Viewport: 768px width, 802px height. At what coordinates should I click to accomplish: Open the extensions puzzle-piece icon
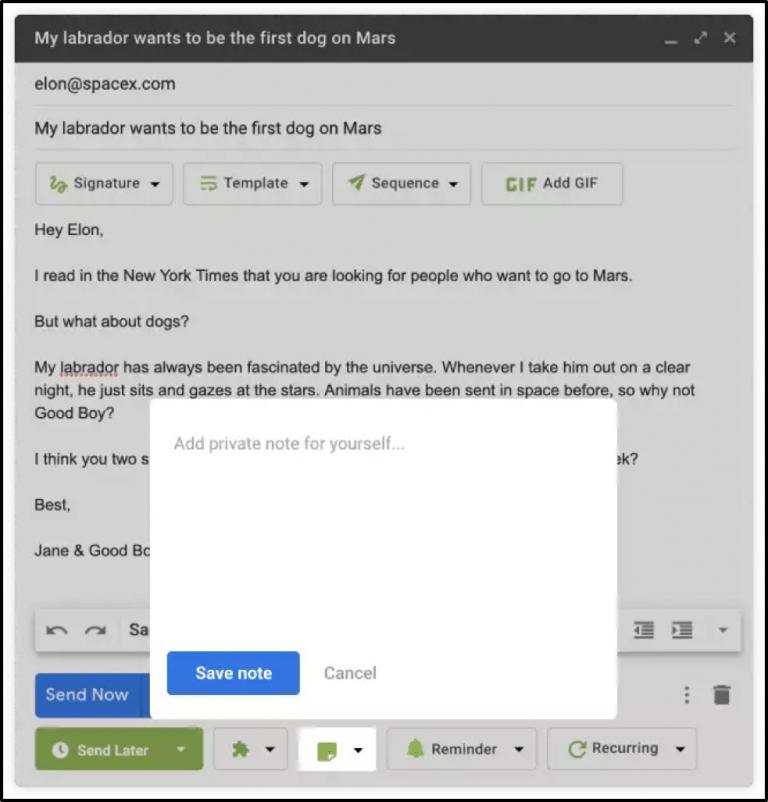[x=241, y=748]
